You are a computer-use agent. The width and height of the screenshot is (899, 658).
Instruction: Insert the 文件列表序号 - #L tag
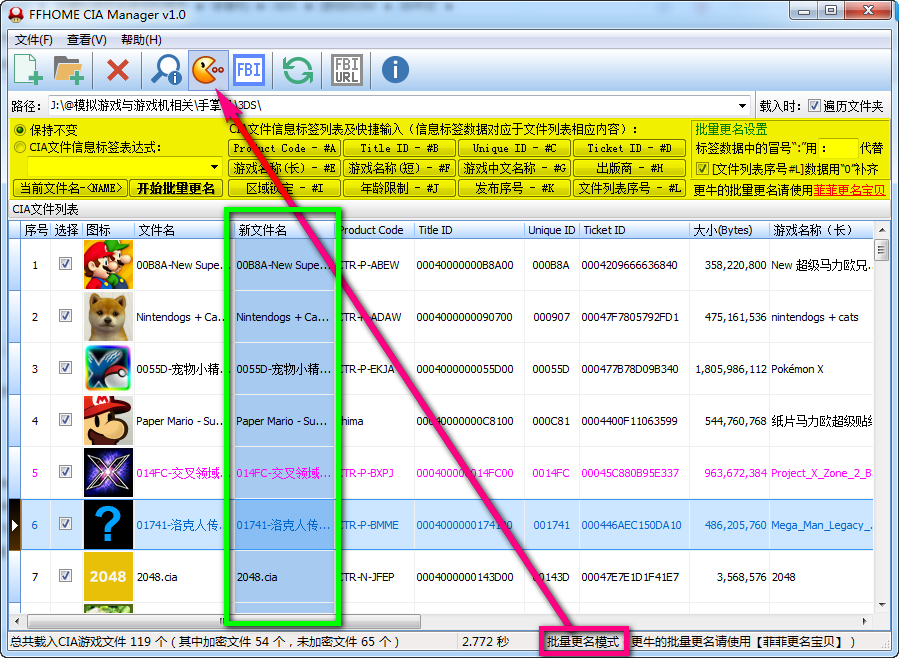pyautogui.click(x=630, y=188)
